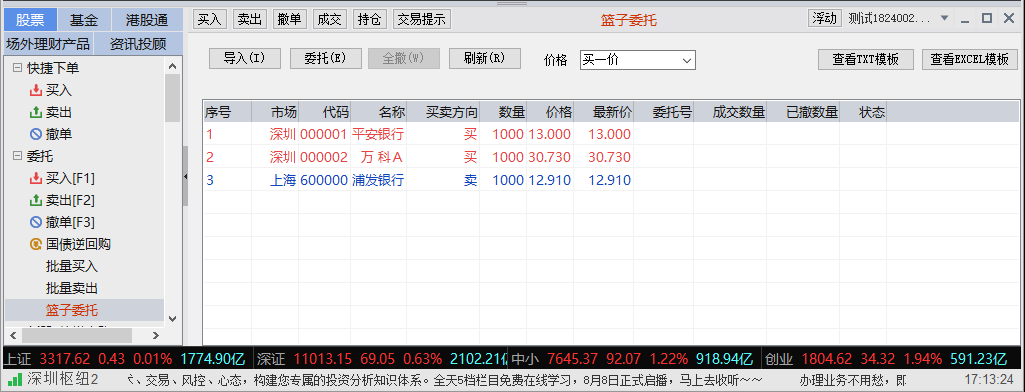This screenshot has width=1025, height=392.
Task: Open the 价格 买一价 dropdown
Action: 637,60
